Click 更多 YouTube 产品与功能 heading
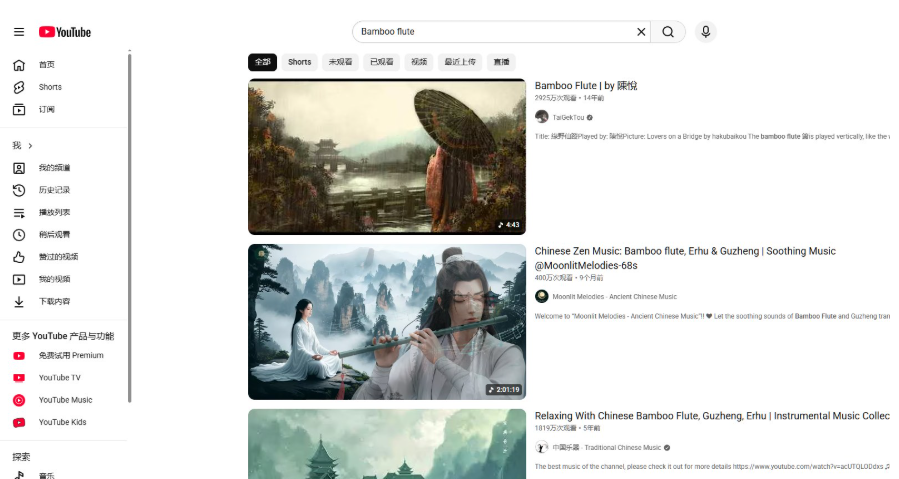The width and height of the screenshot is (899, 479). [63, 336]
